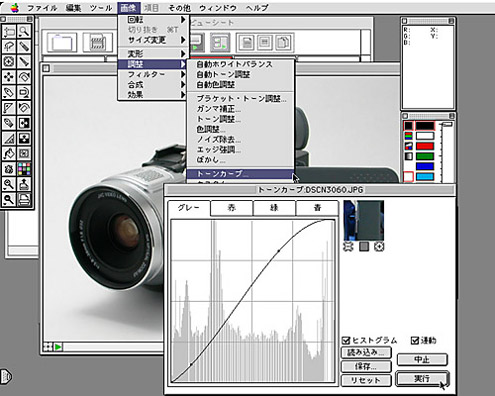Select the paintbrush tool in toolbox
Screen dimensions: 495x396
(x=24, y=62)
